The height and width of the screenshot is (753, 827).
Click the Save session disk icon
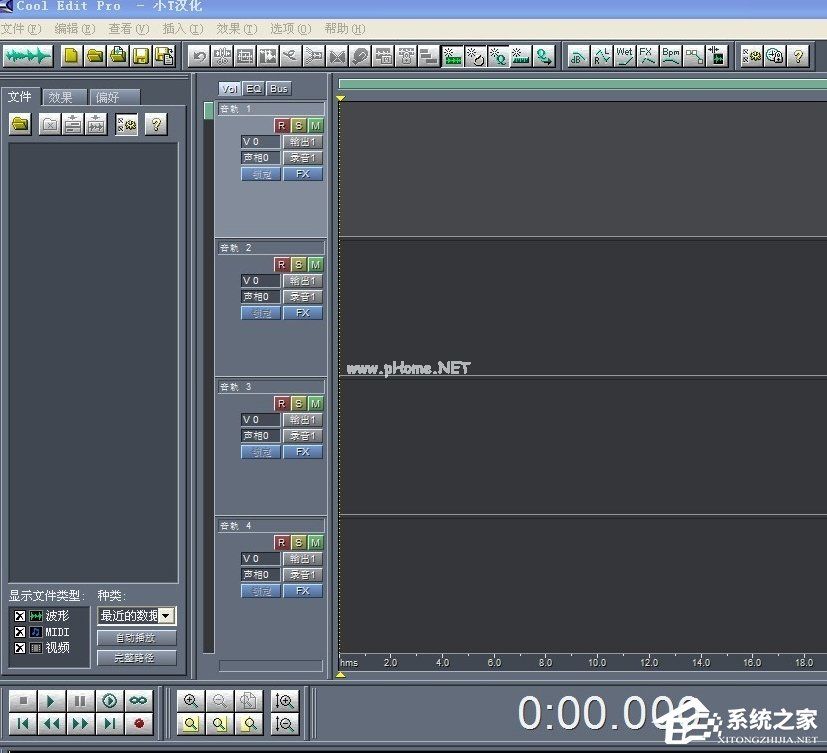pyautogui.click(x=141, y=56)
